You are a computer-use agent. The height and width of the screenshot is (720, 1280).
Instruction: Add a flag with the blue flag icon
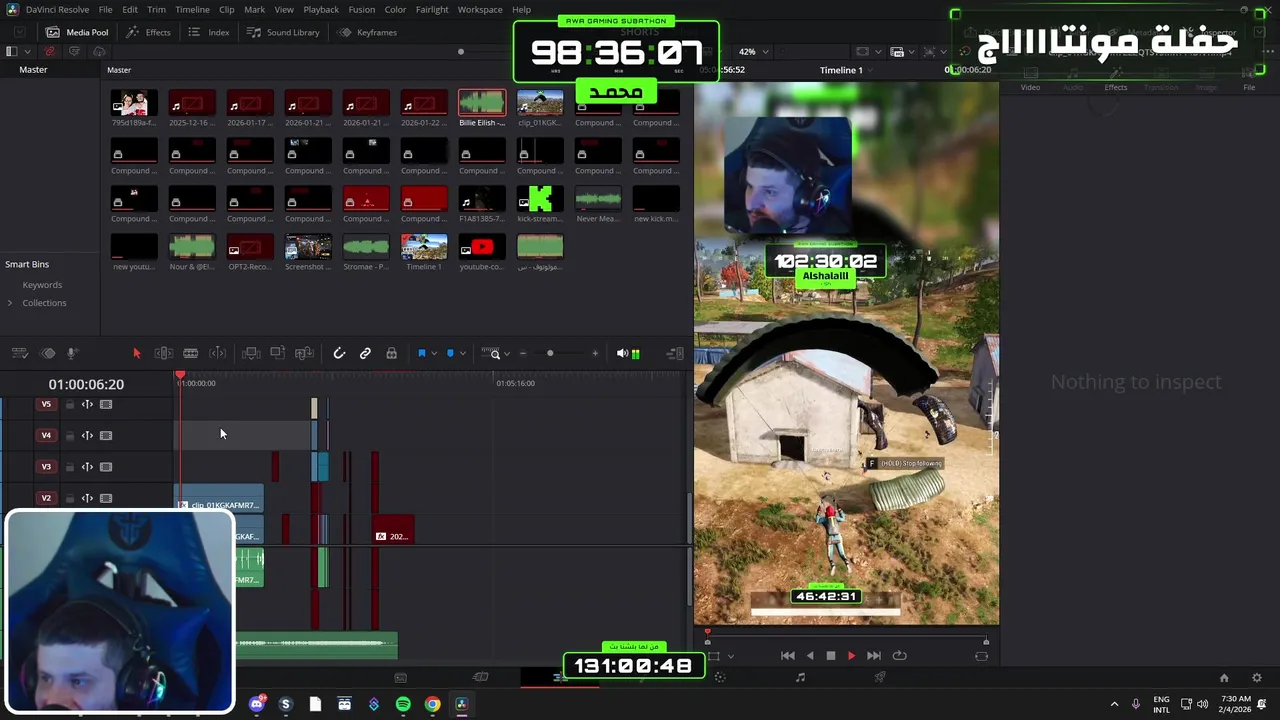point(421,353)
